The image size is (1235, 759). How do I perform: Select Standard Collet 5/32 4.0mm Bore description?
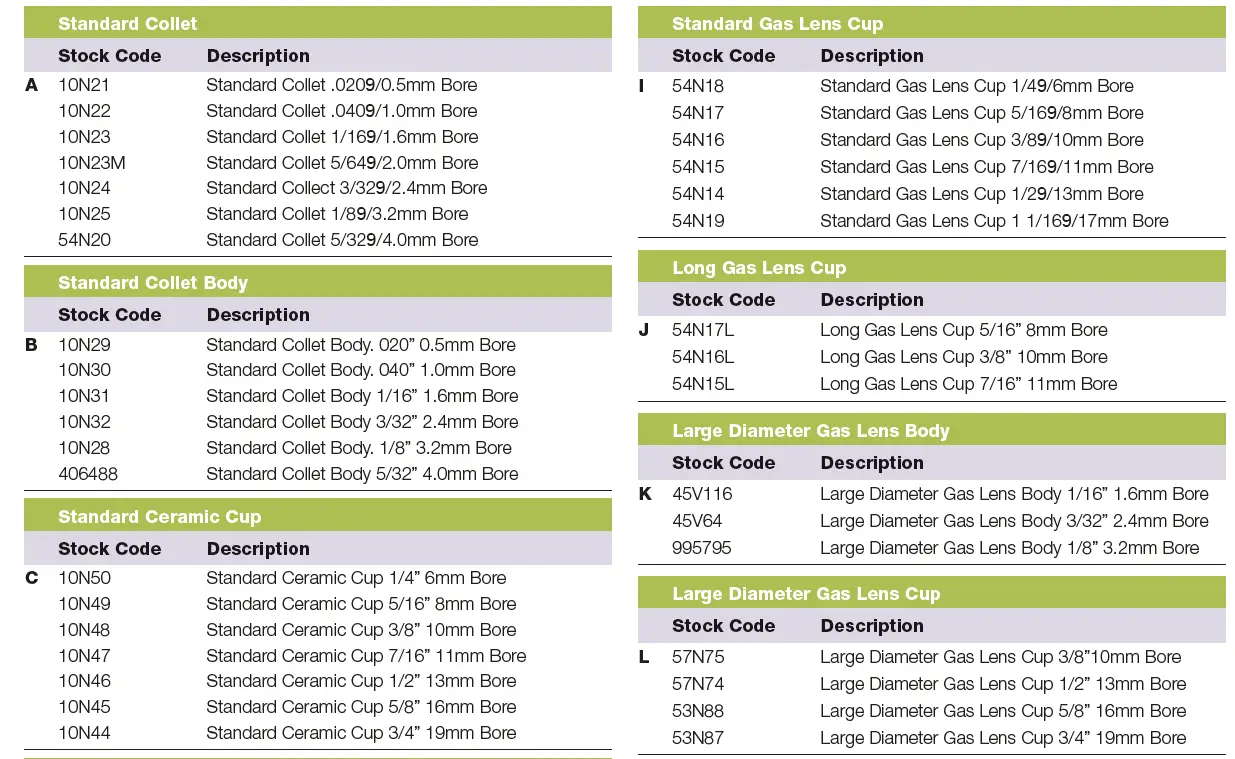[342, 240]
